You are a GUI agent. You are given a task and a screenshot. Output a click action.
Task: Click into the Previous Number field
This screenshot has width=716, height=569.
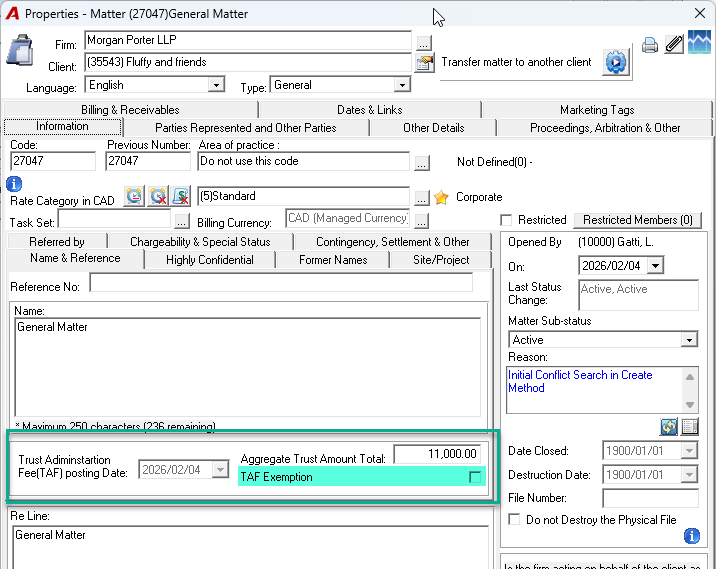(x=148, y=161)
